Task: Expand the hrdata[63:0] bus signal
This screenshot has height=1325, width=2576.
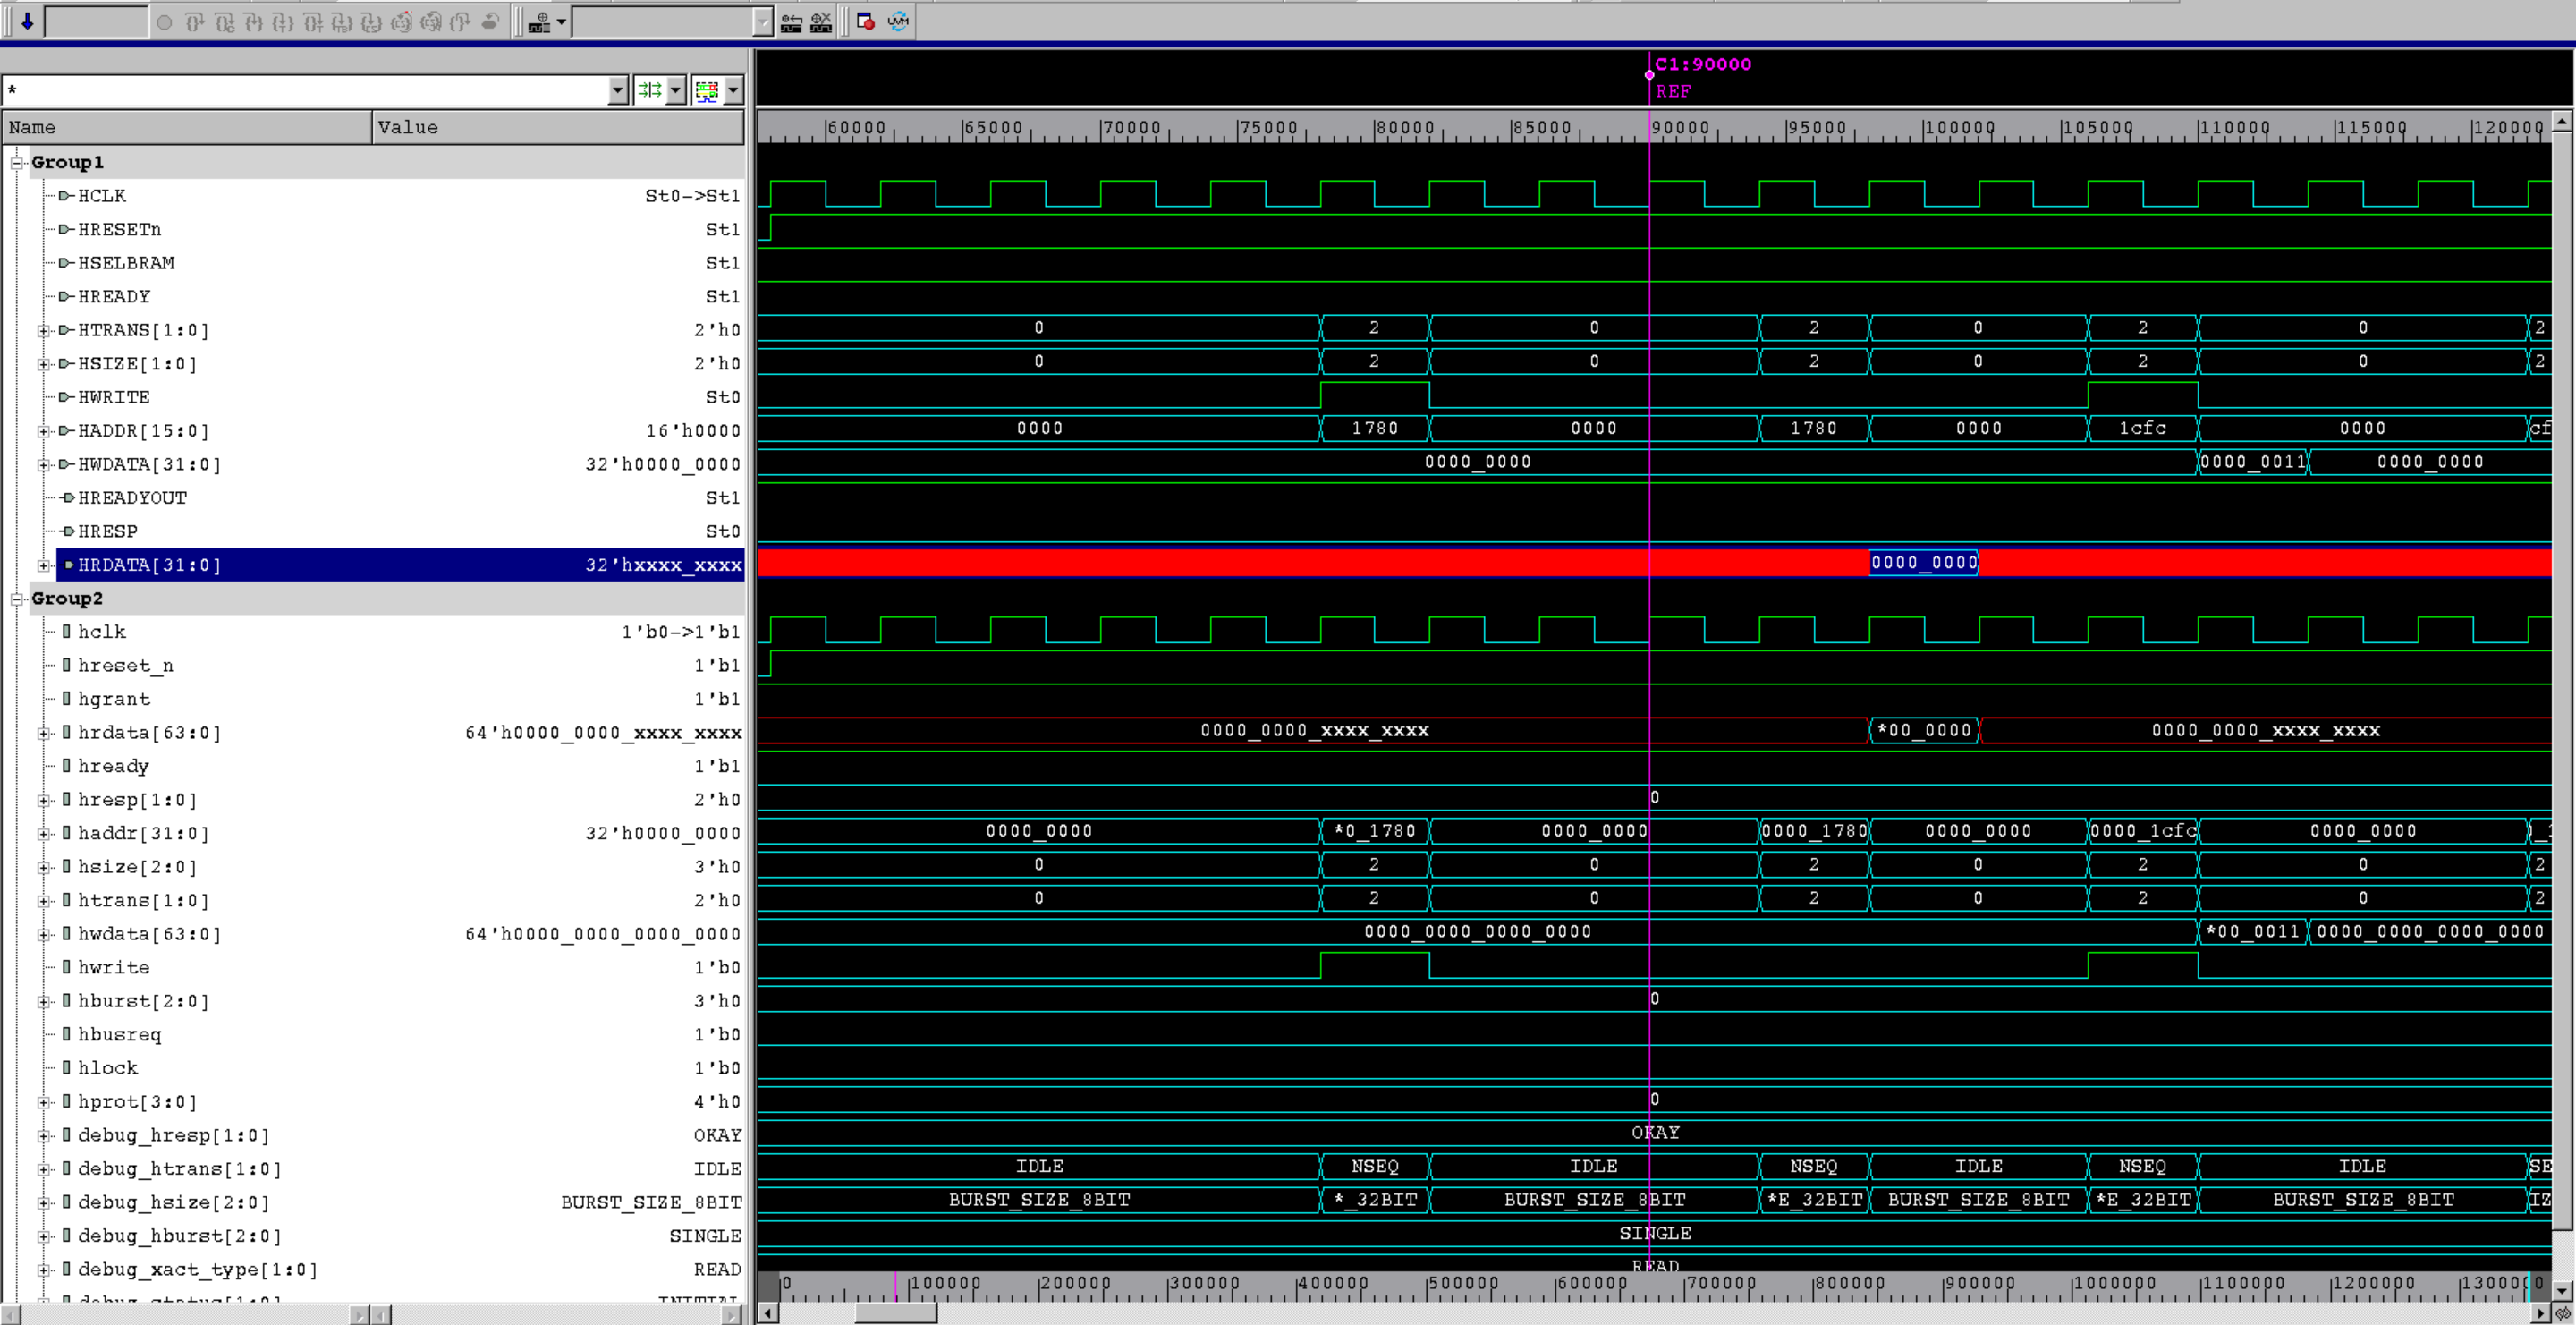Action: pyautogui.click(x=43, y=733)
